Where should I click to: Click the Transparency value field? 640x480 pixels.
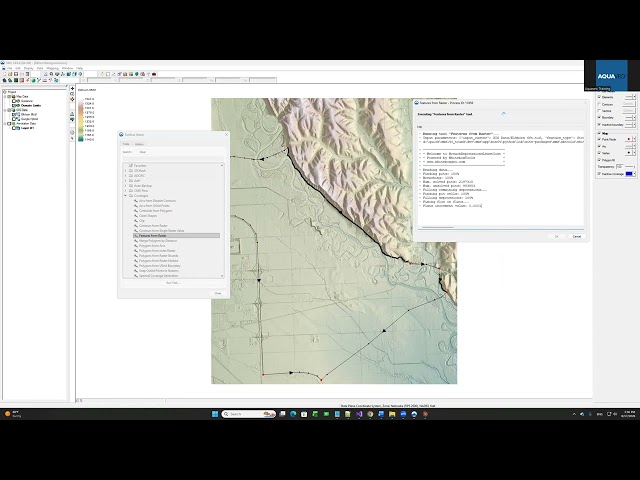[620, 167]
